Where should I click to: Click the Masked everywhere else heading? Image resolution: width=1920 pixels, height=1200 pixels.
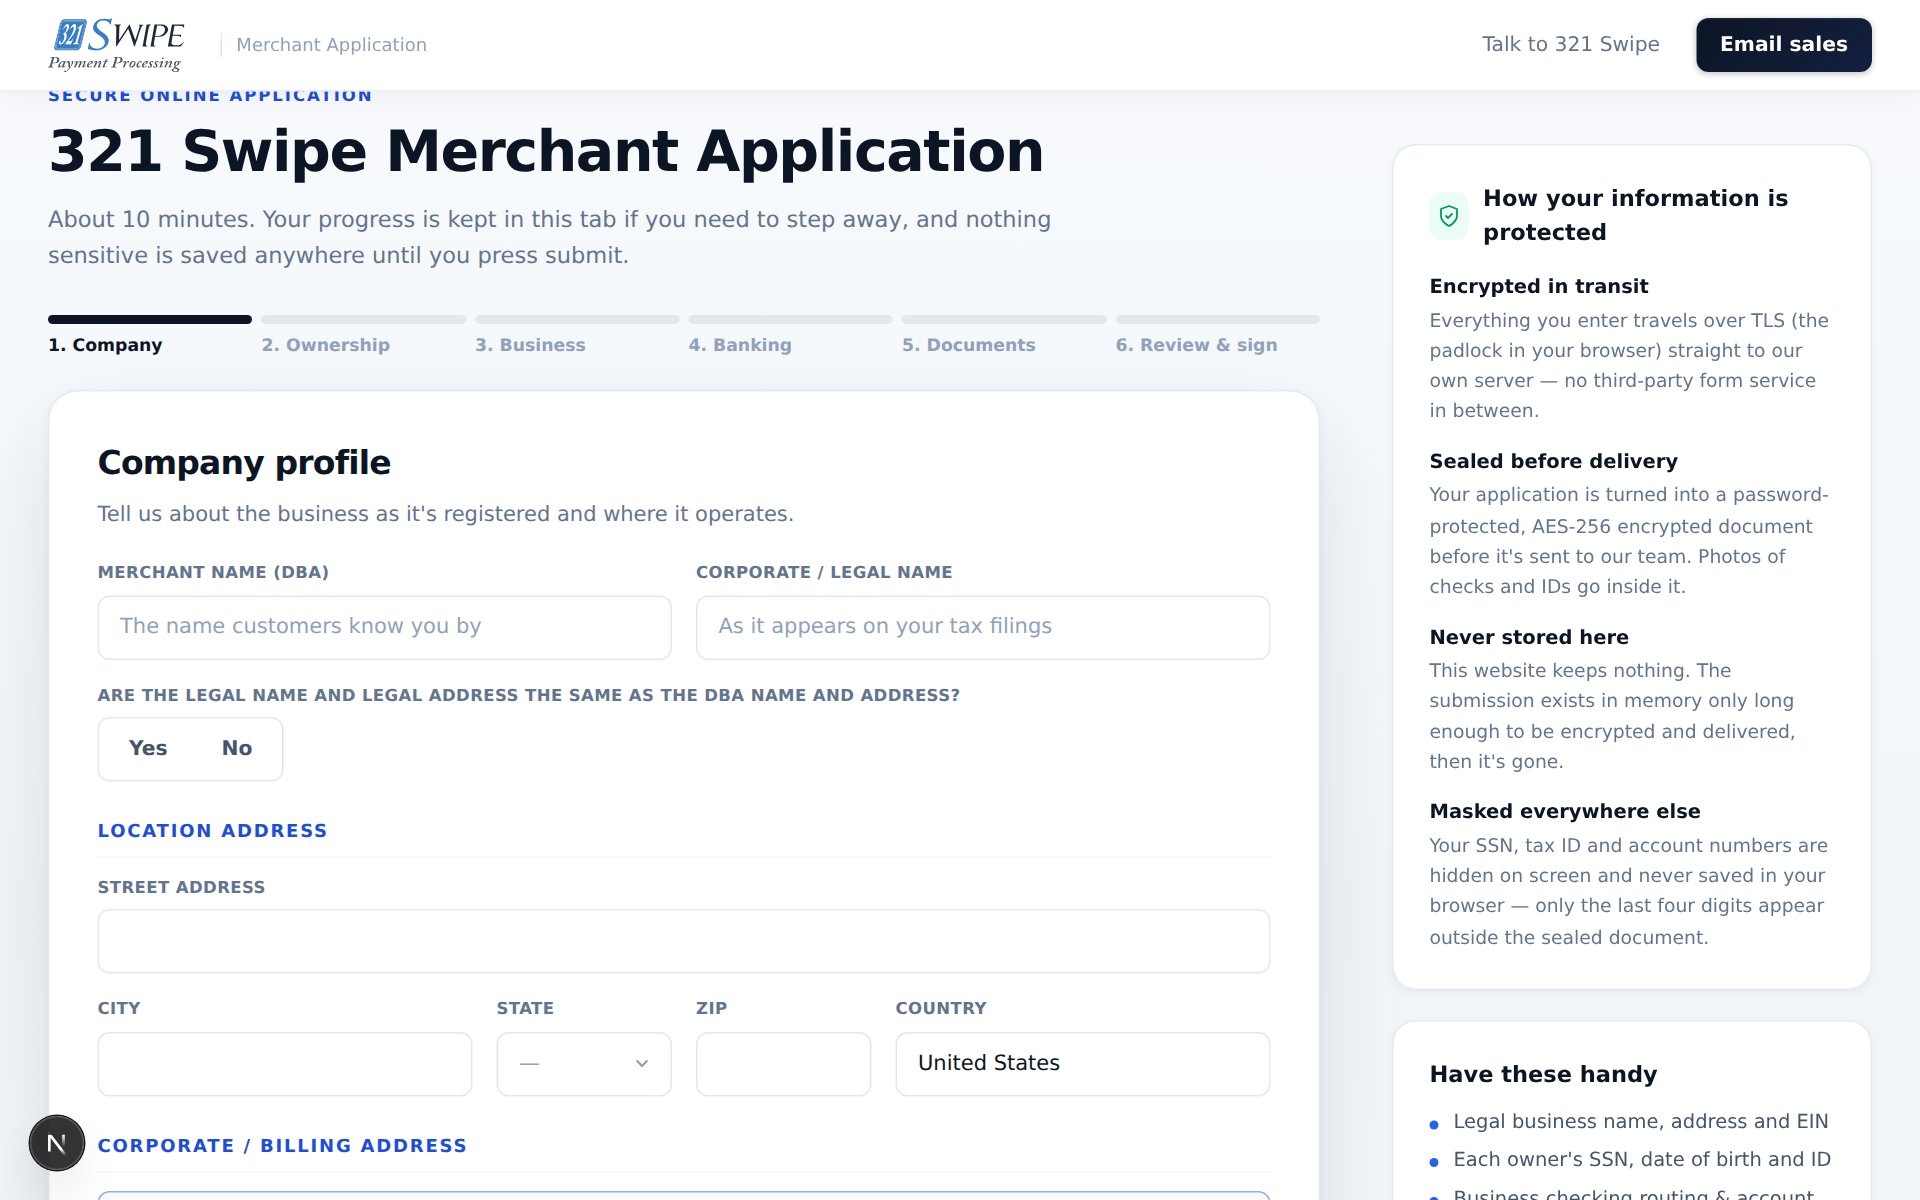[1565, 811]
